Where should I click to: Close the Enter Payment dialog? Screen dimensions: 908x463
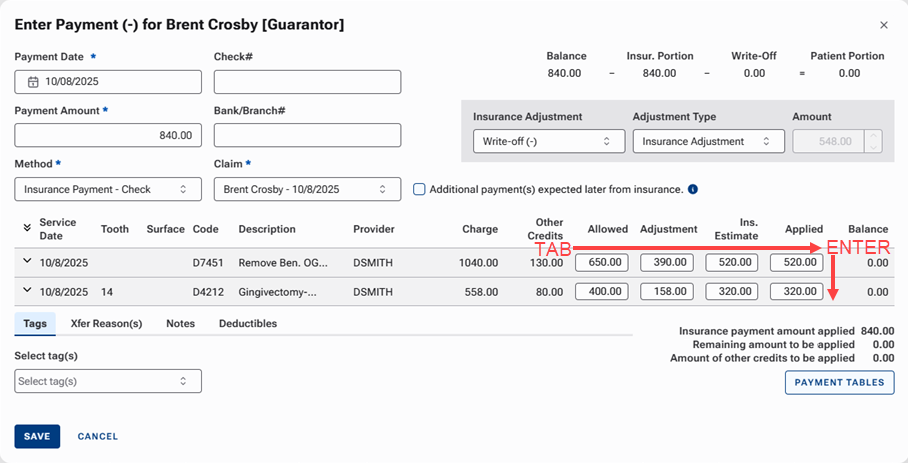pyautogui.click(x=883, y=24)
